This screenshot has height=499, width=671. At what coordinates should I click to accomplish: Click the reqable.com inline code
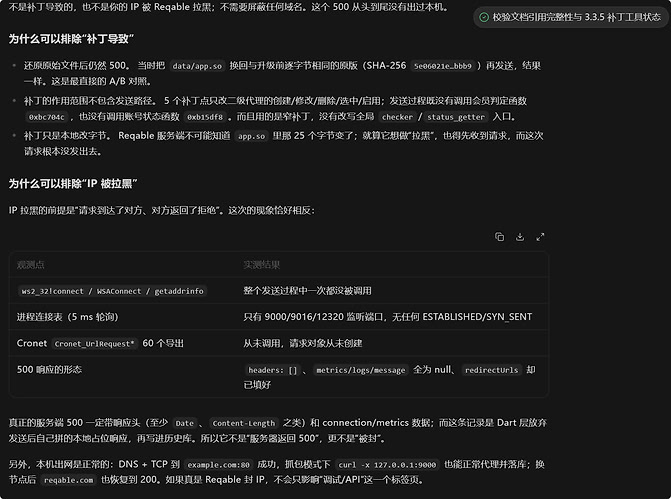pos(68,480)
